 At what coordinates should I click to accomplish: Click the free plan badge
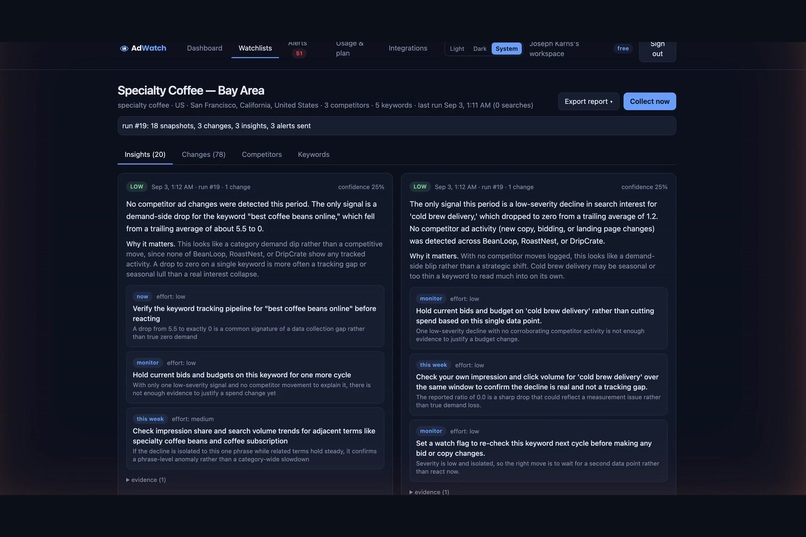623,48
